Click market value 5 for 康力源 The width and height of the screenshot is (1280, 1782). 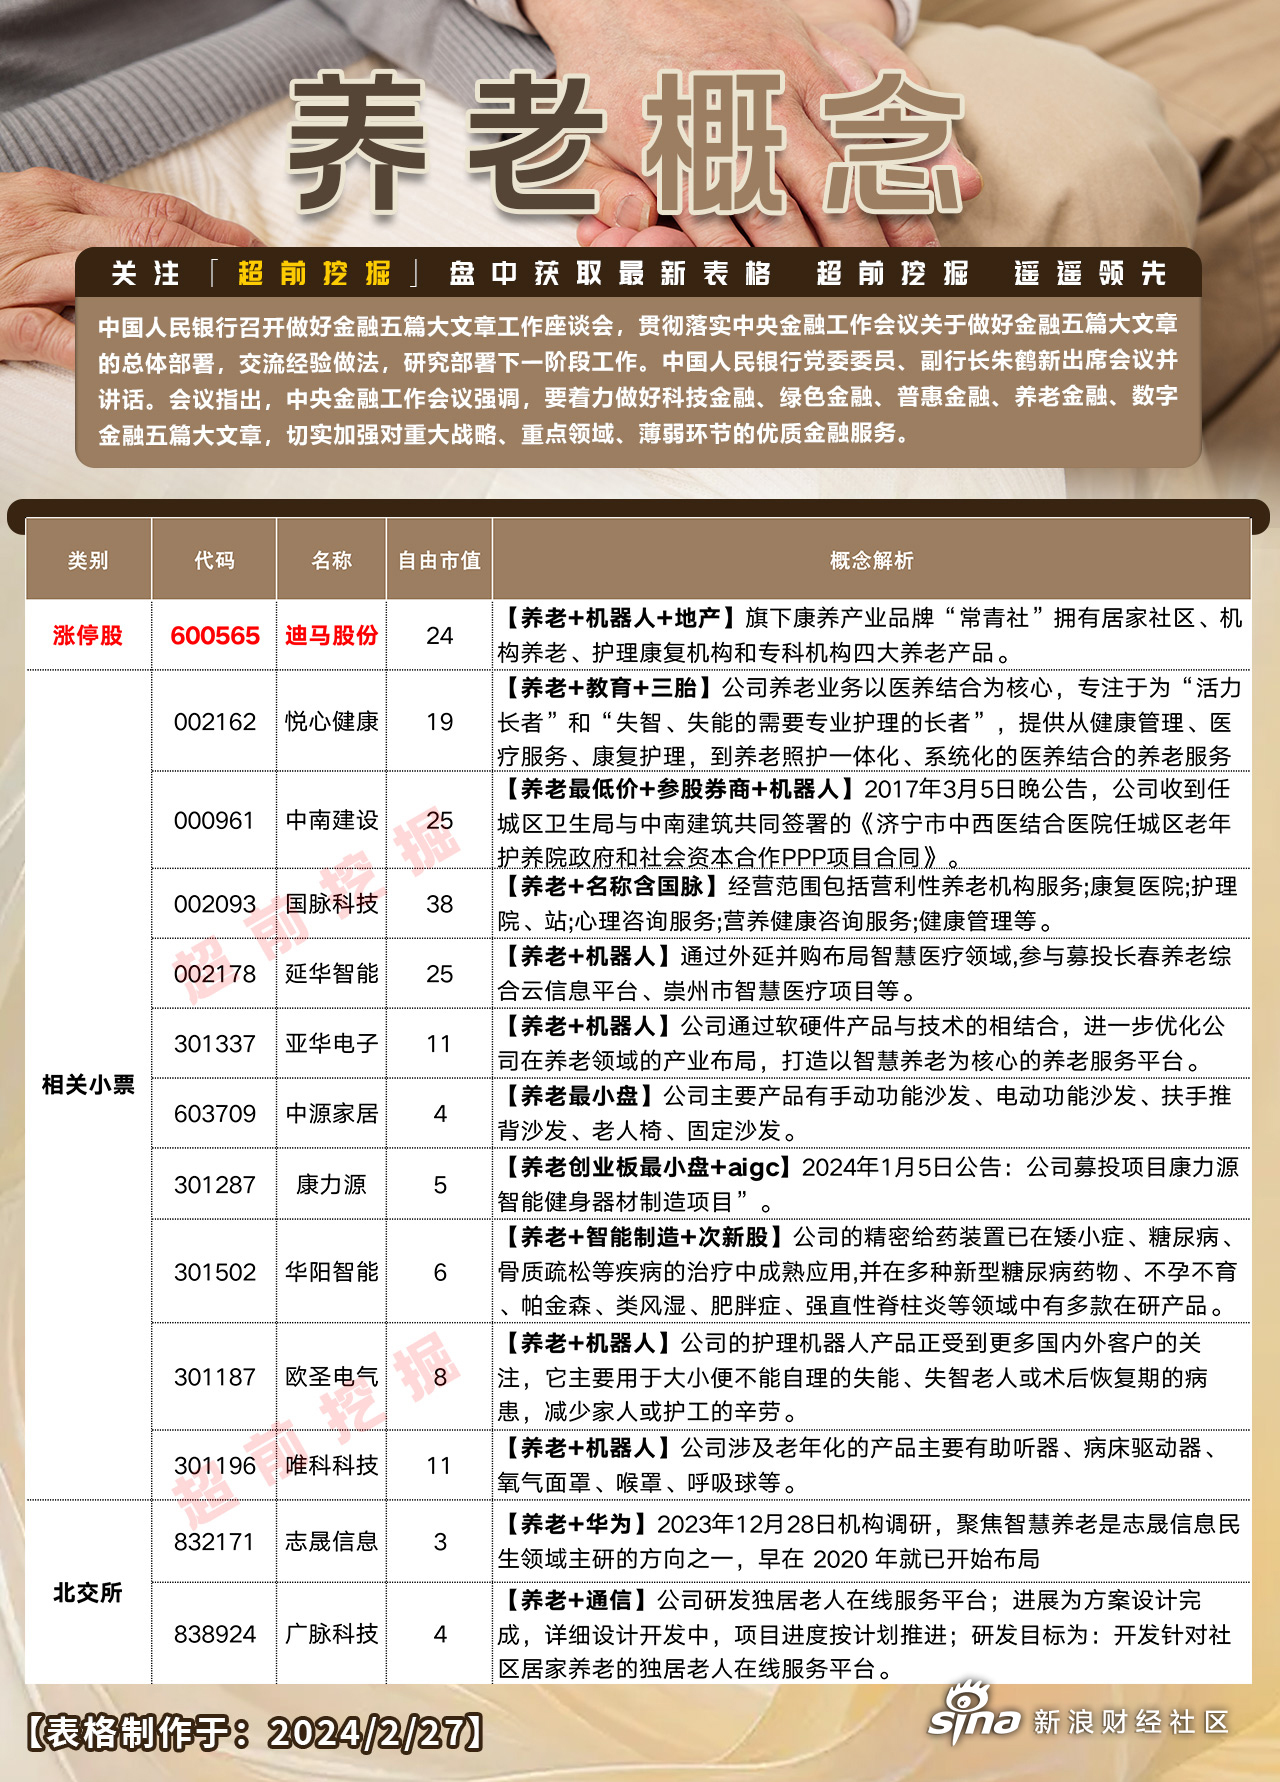coord(440,1185)
